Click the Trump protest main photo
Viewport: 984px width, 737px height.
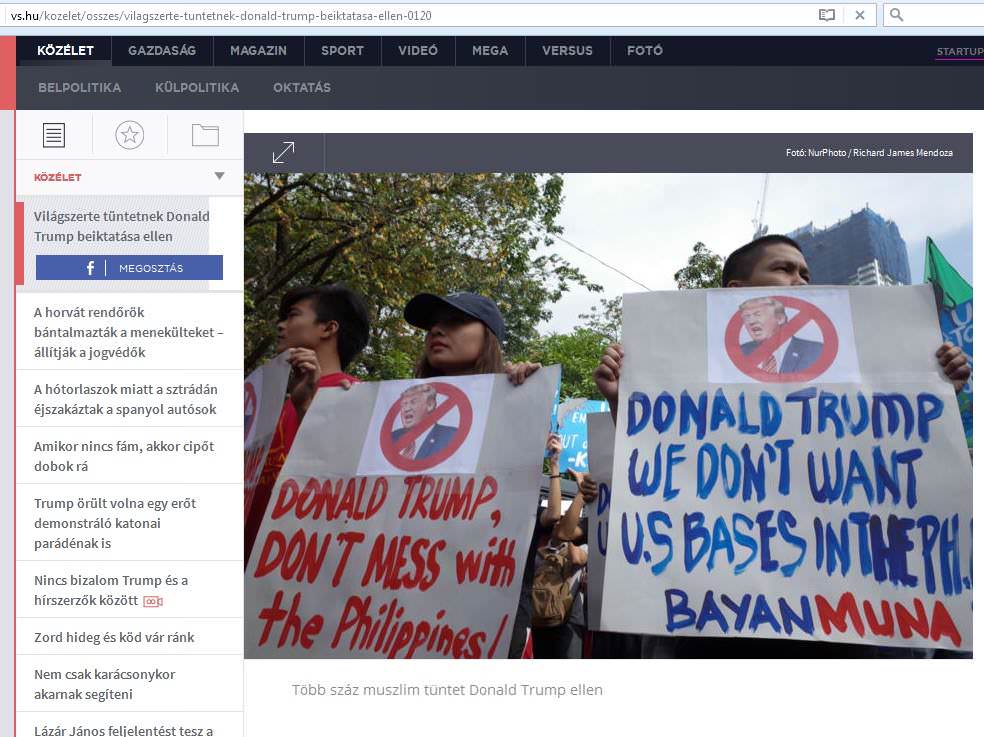coord(608,416)
